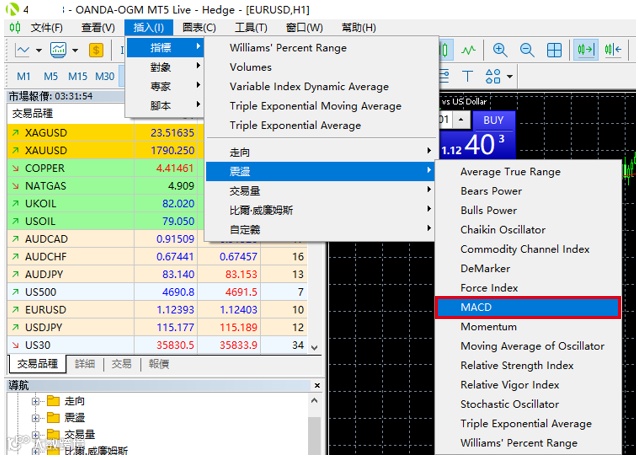Expand the 走向 folder in navigator
The image size is (638, 457).
pos(35,401)
